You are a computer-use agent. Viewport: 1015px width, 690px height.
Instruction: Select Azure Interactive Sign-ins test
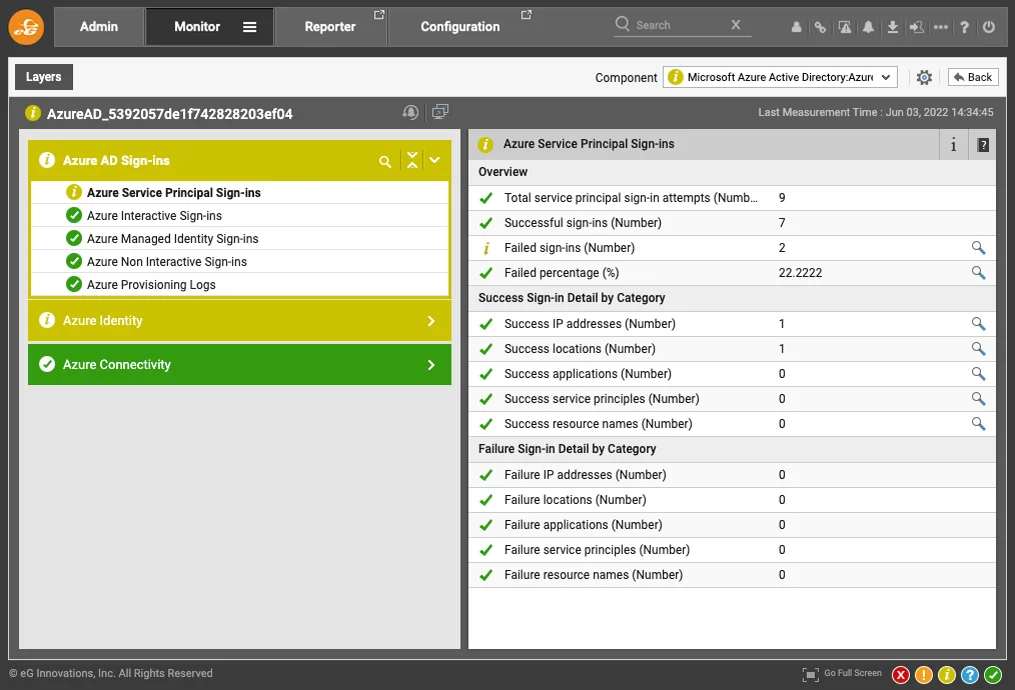coord(240,216)
